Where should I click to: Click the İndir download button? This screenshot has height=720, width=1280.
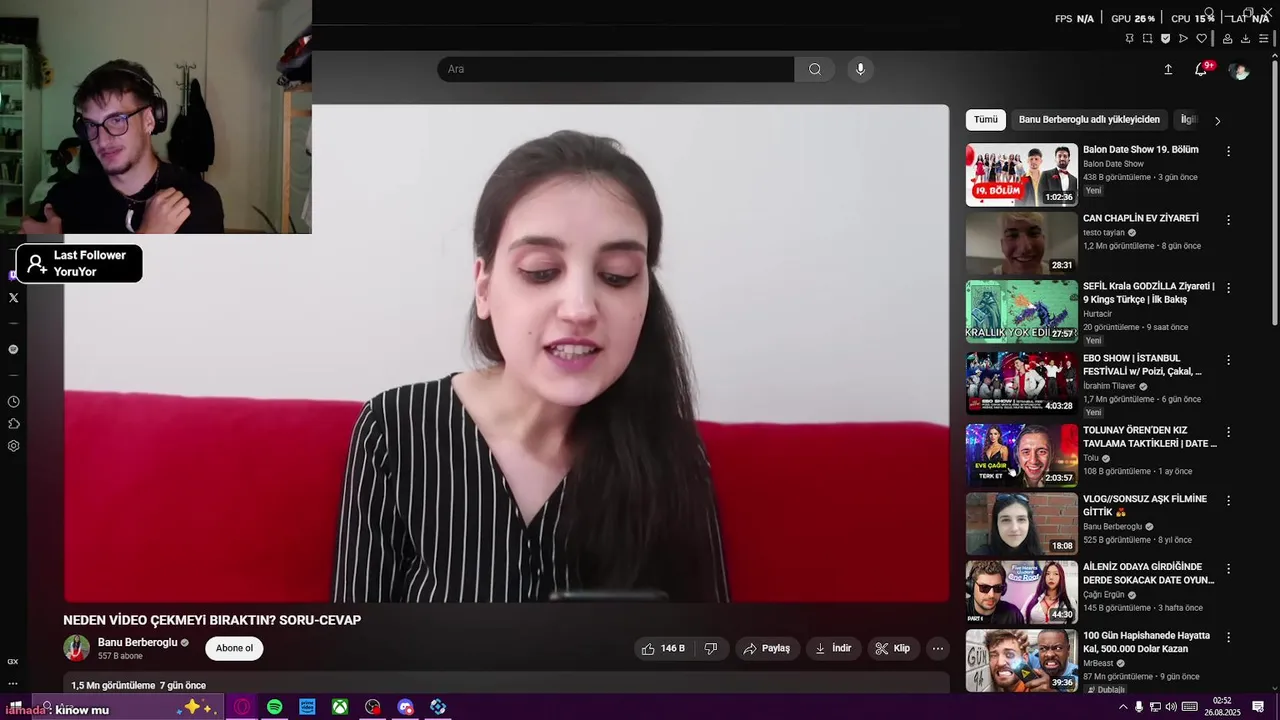pos(833,648)
